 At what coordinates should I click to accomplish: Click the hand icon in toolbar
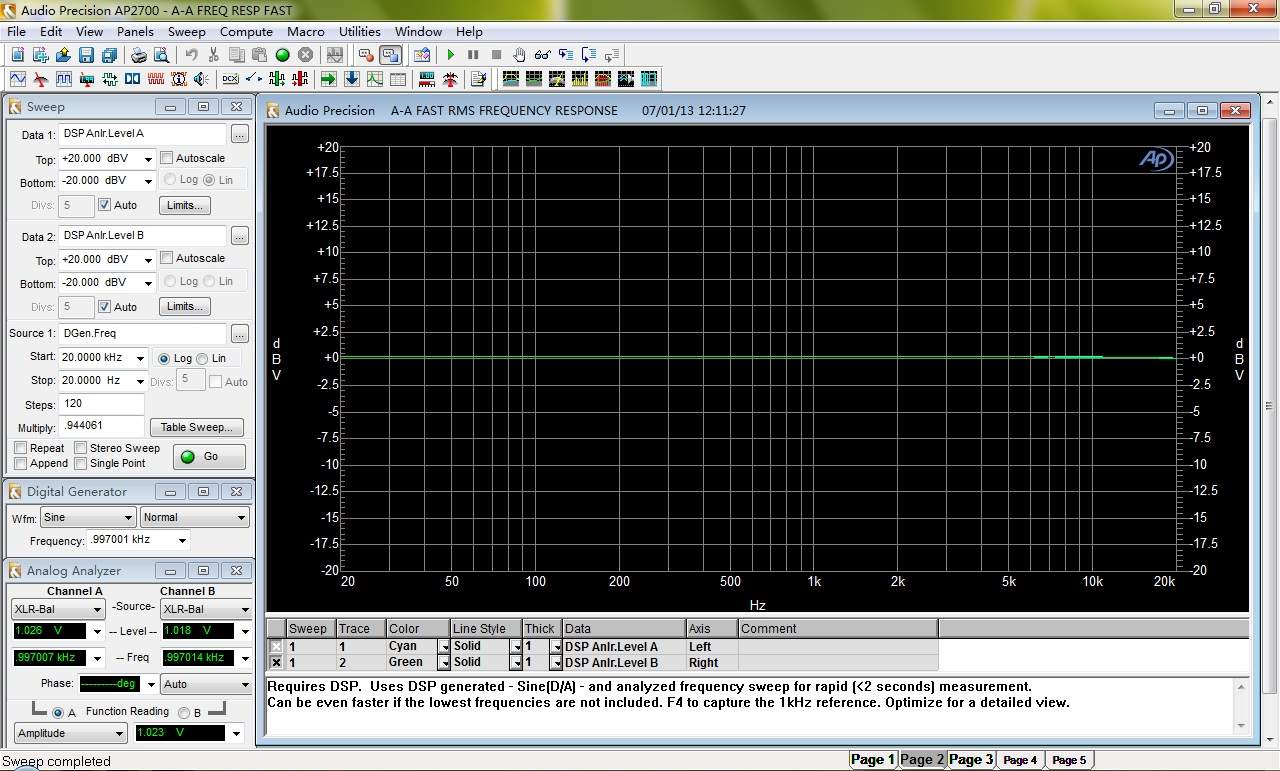click(519, 55)
